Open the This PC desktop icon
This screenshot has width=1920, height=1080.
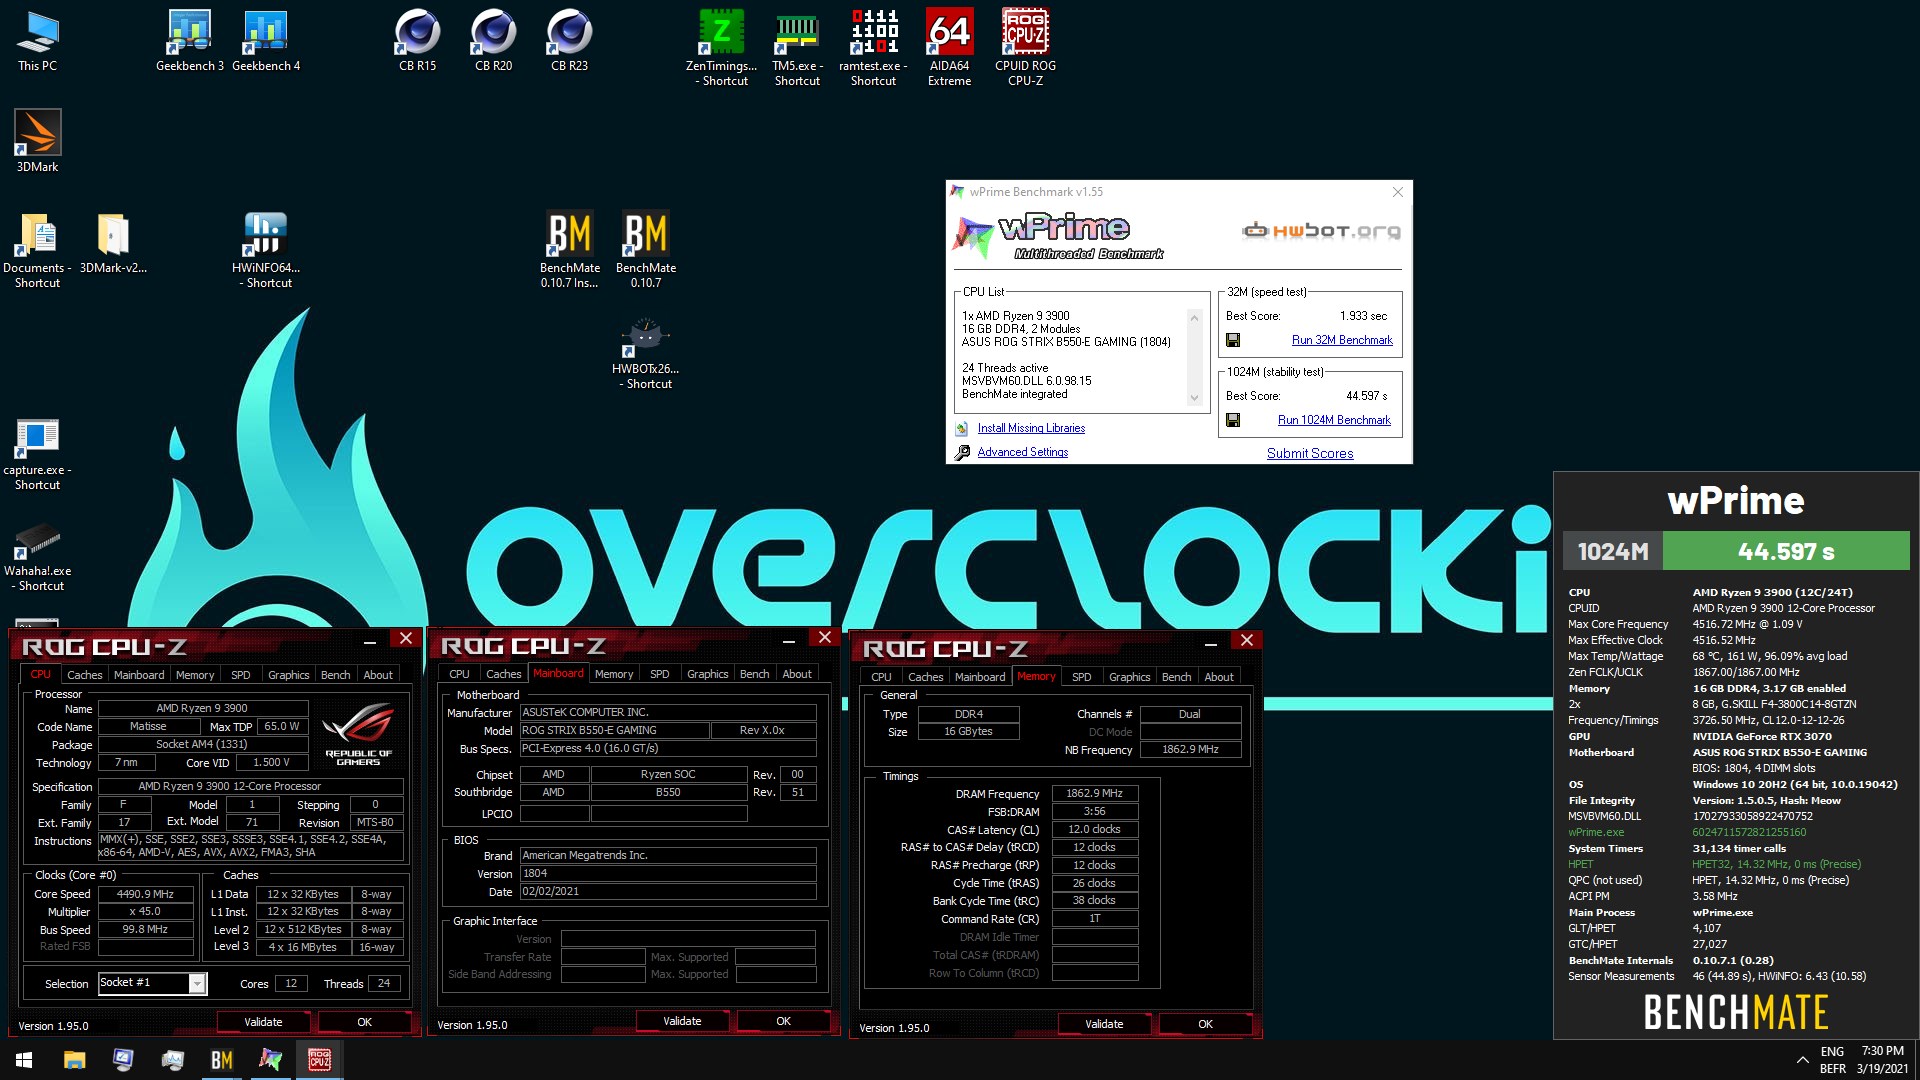click(37, 40)
